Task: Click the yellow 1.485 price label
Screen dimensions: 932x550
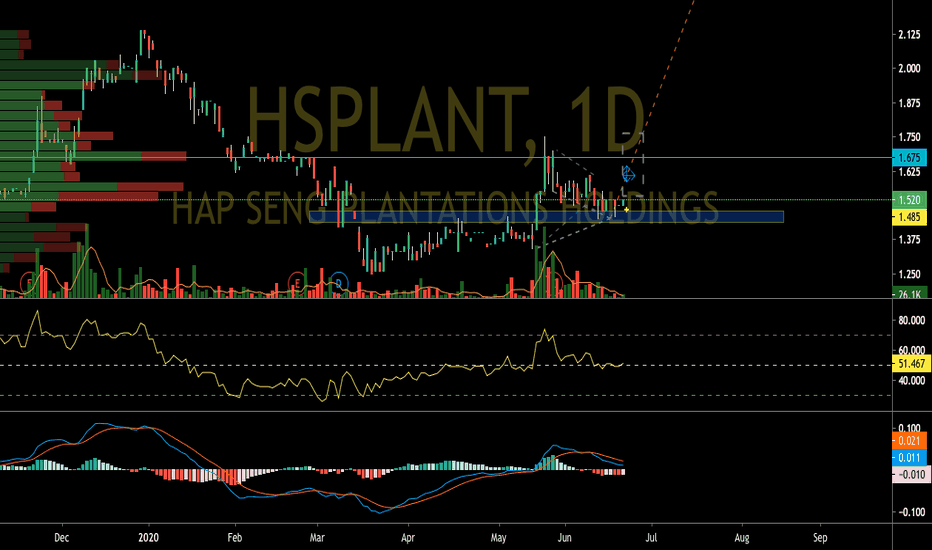Action: [x=909, y=217]
